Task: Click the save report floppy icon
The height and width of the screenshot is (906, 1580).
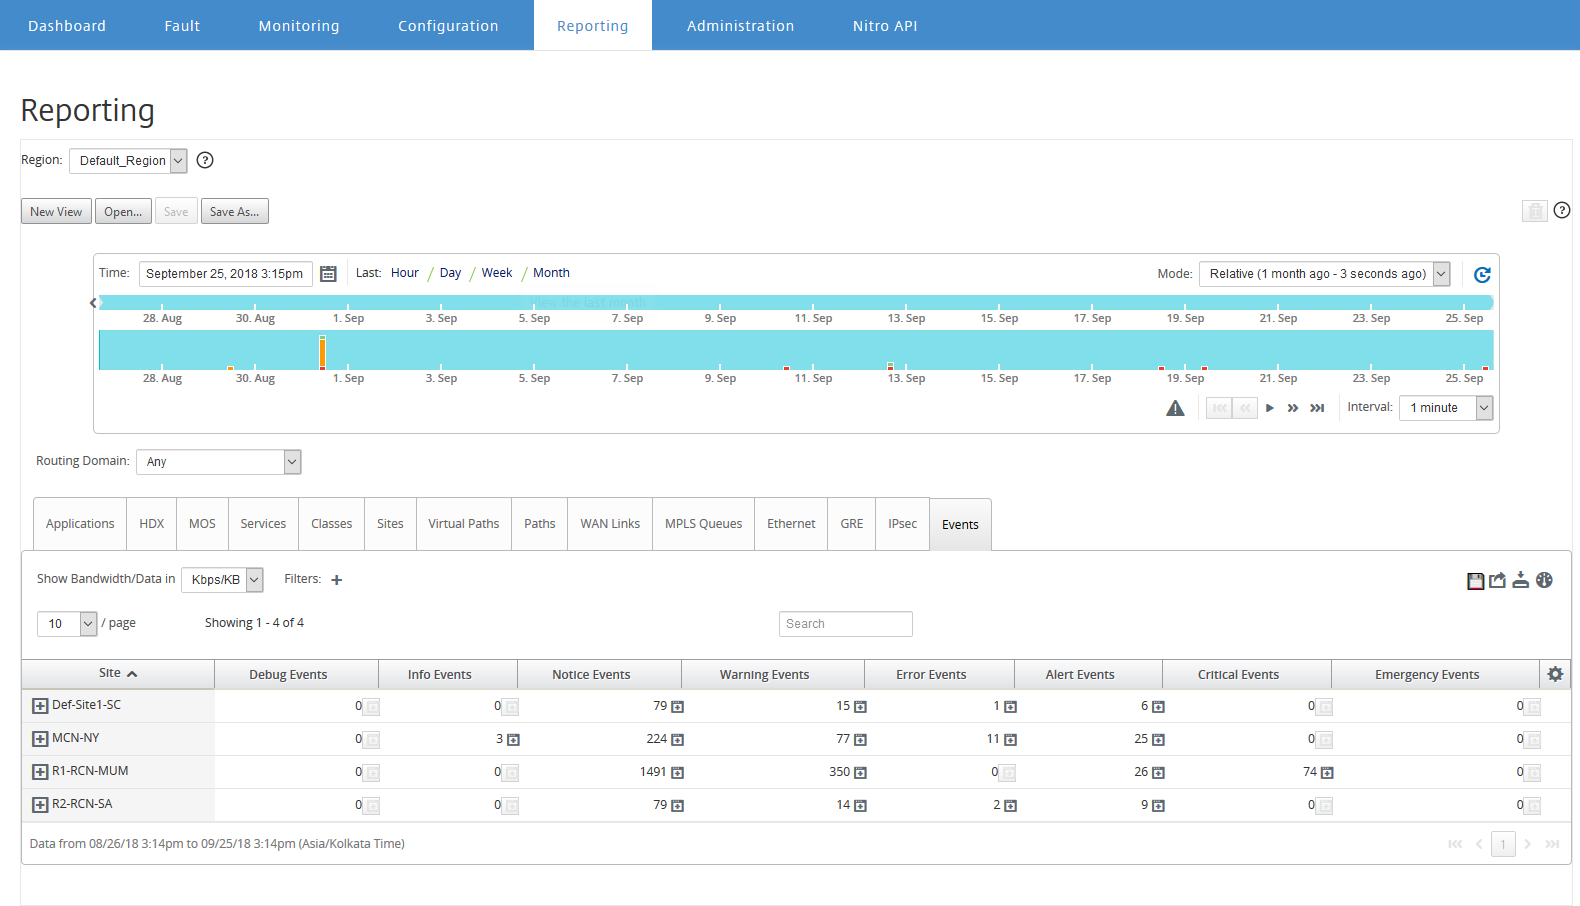Action: click(x=1475, y=581)
